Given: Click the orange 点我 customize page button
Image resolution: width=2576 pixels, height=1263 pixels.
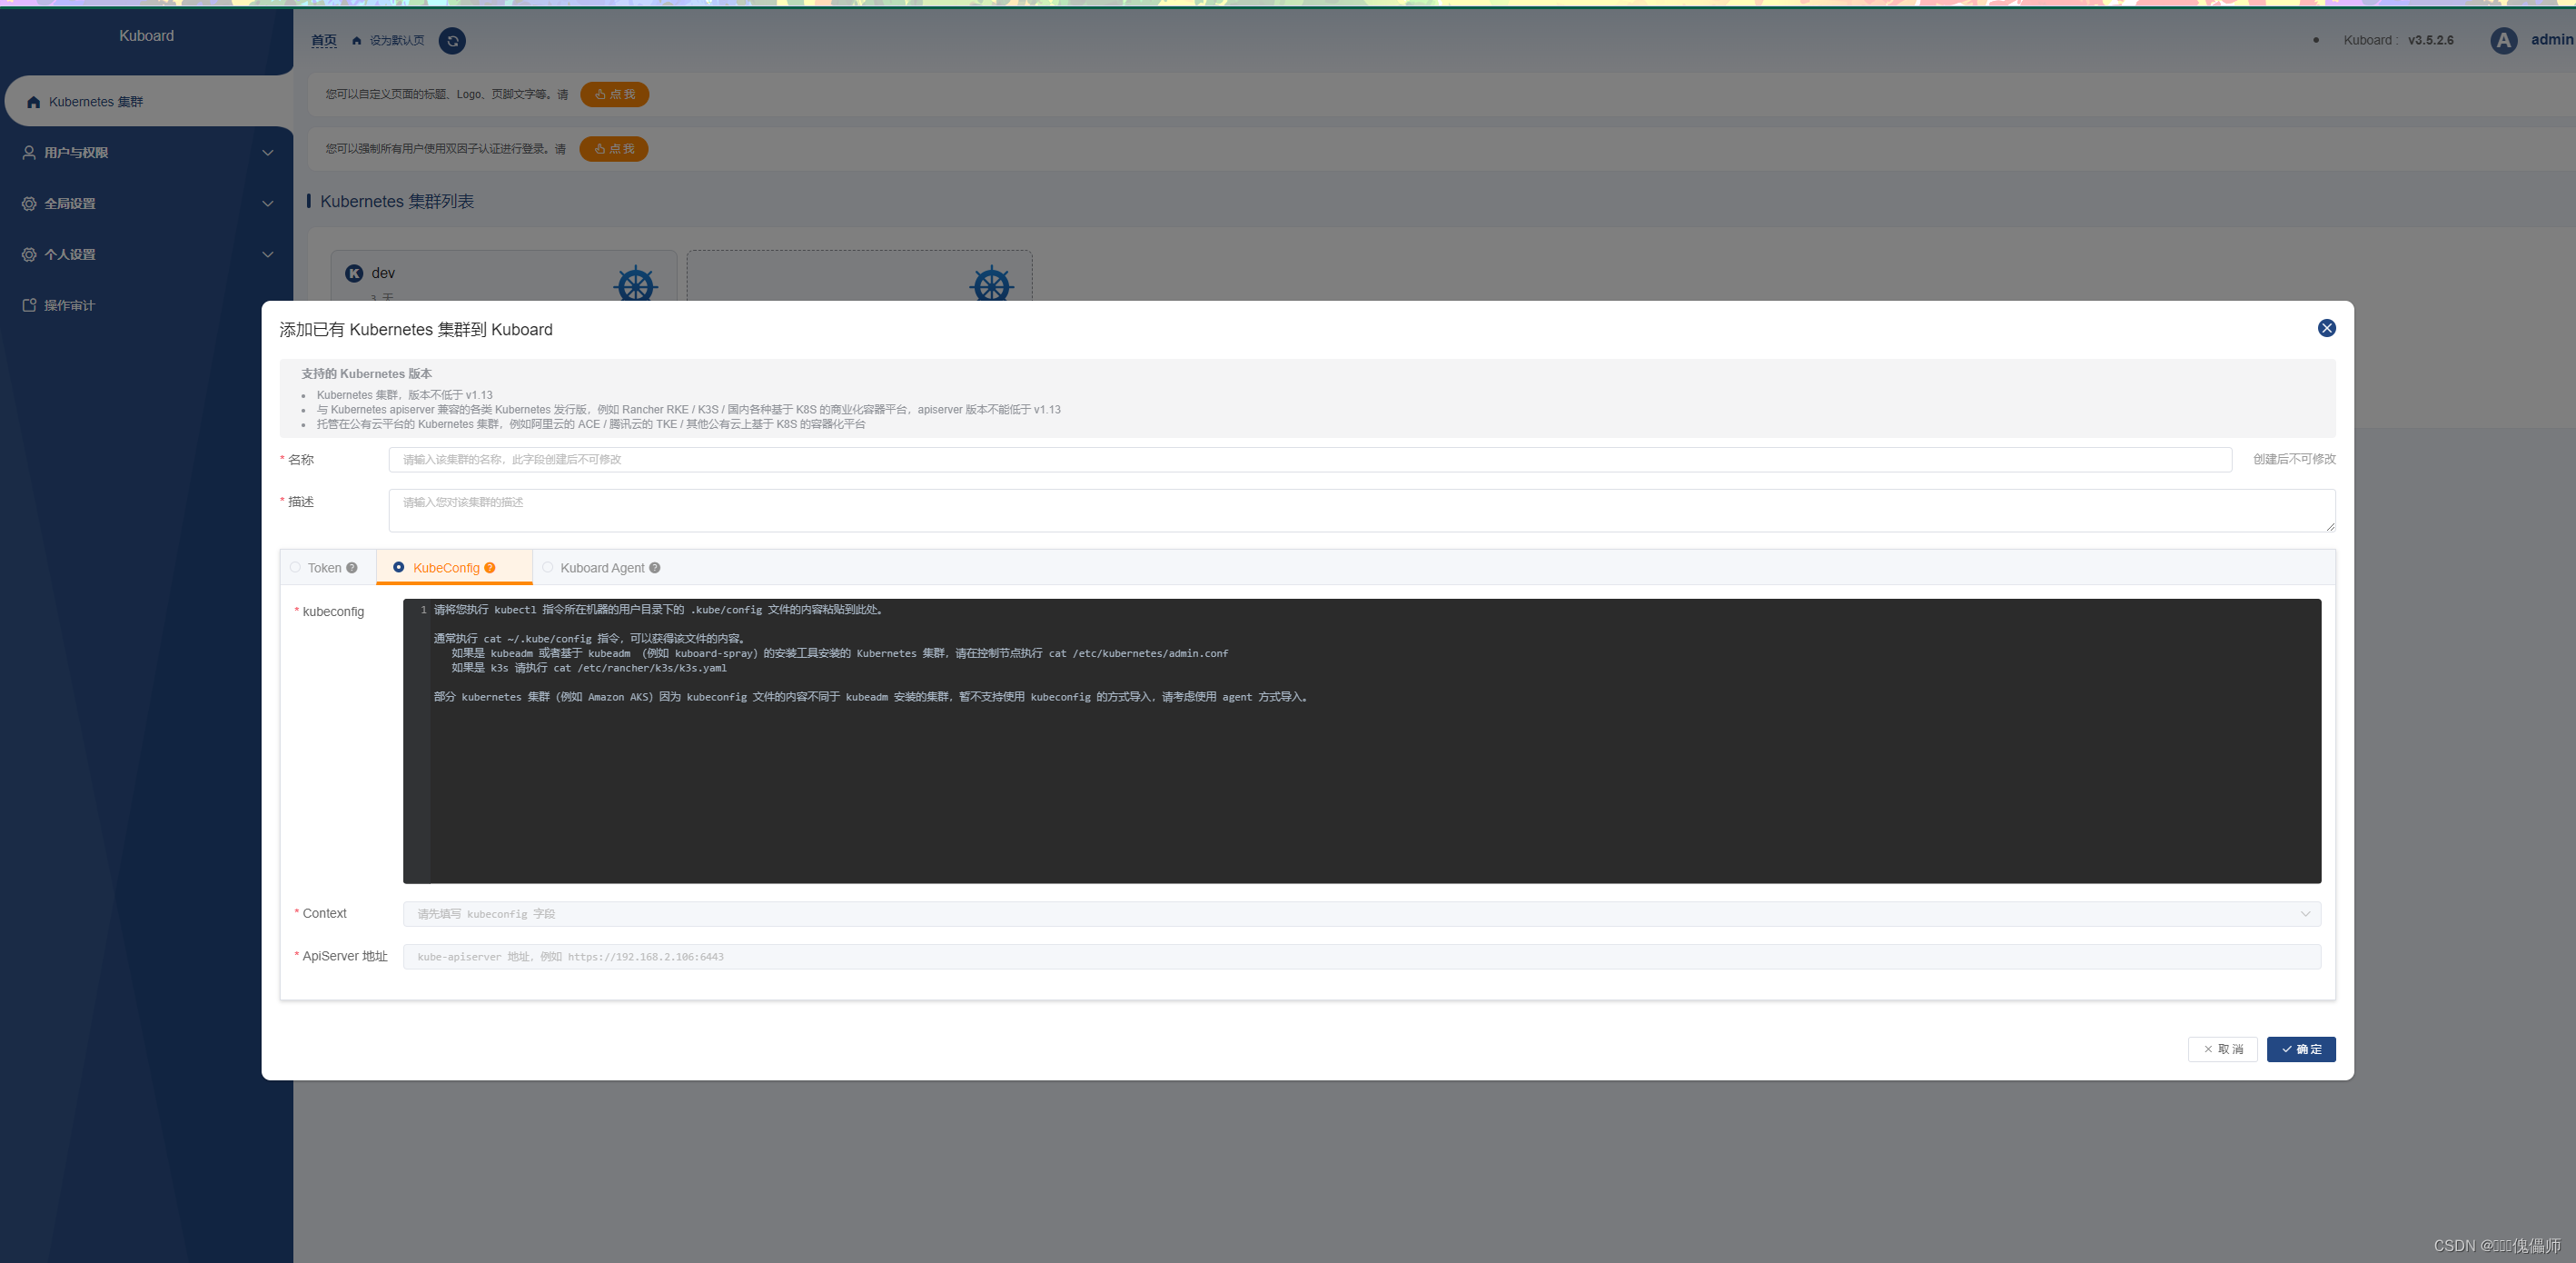Looking at the screenshot, I should (614, 94).
